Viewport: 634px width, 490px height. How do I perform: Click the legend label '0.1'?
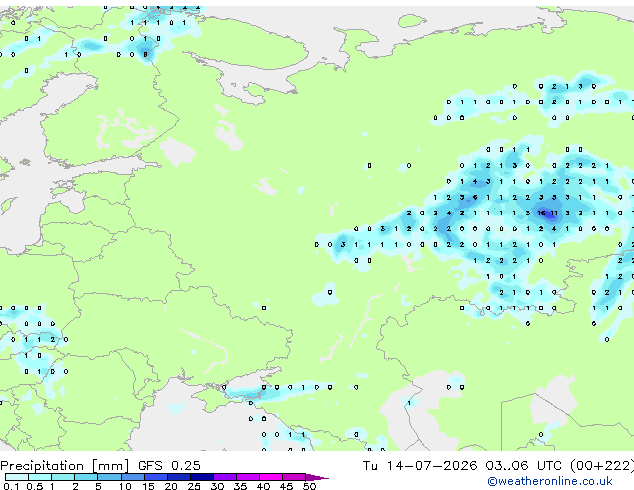11,486
